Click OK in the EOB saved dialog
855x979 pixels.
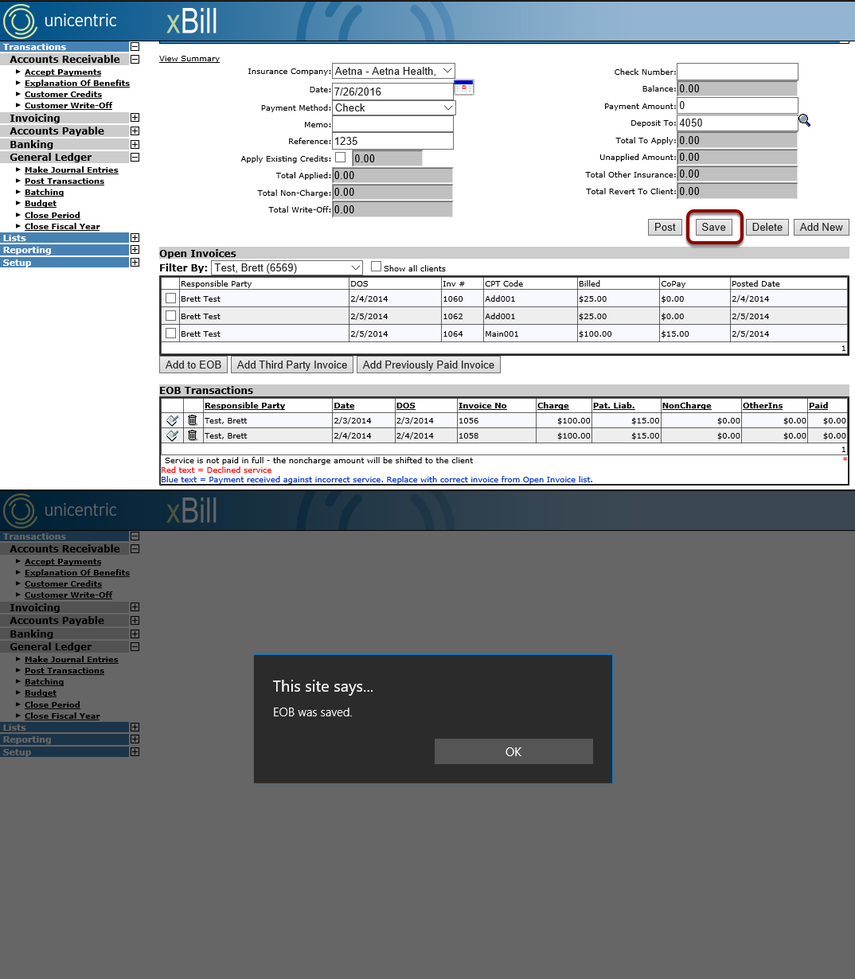click(513, 751)
